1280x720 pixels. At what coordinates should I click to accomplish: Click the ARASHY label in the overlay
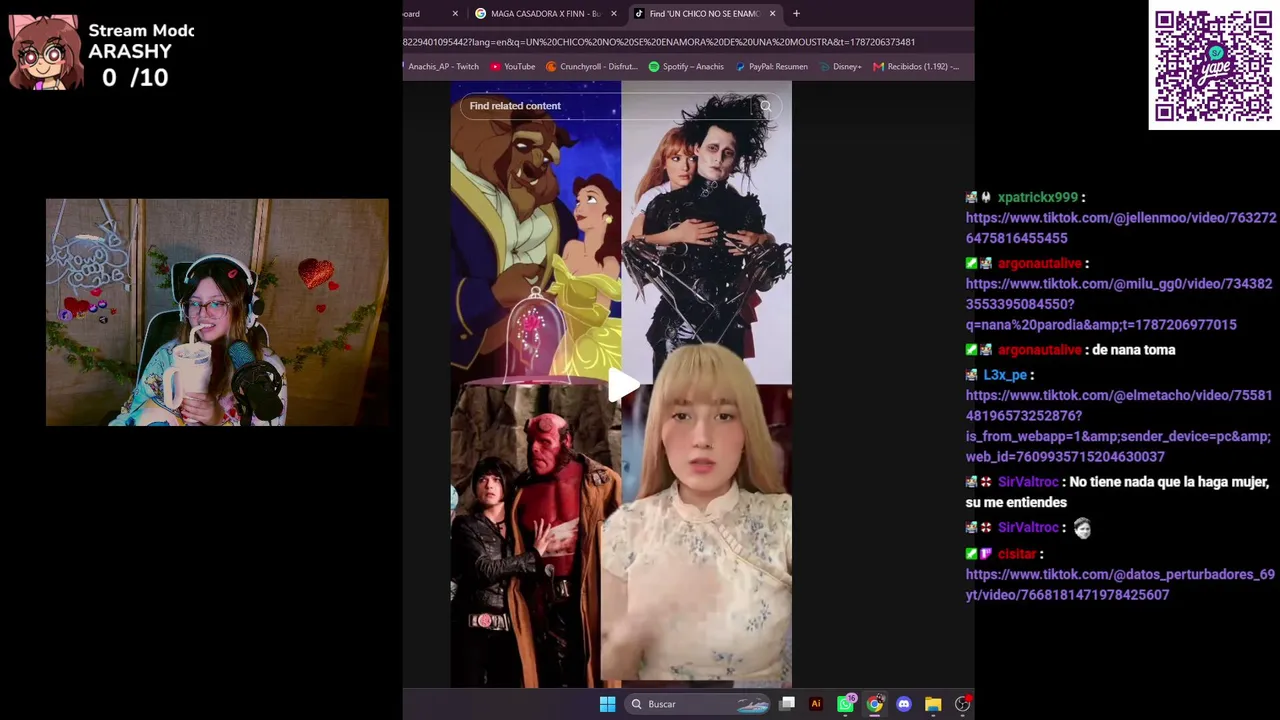click(130, 52)
